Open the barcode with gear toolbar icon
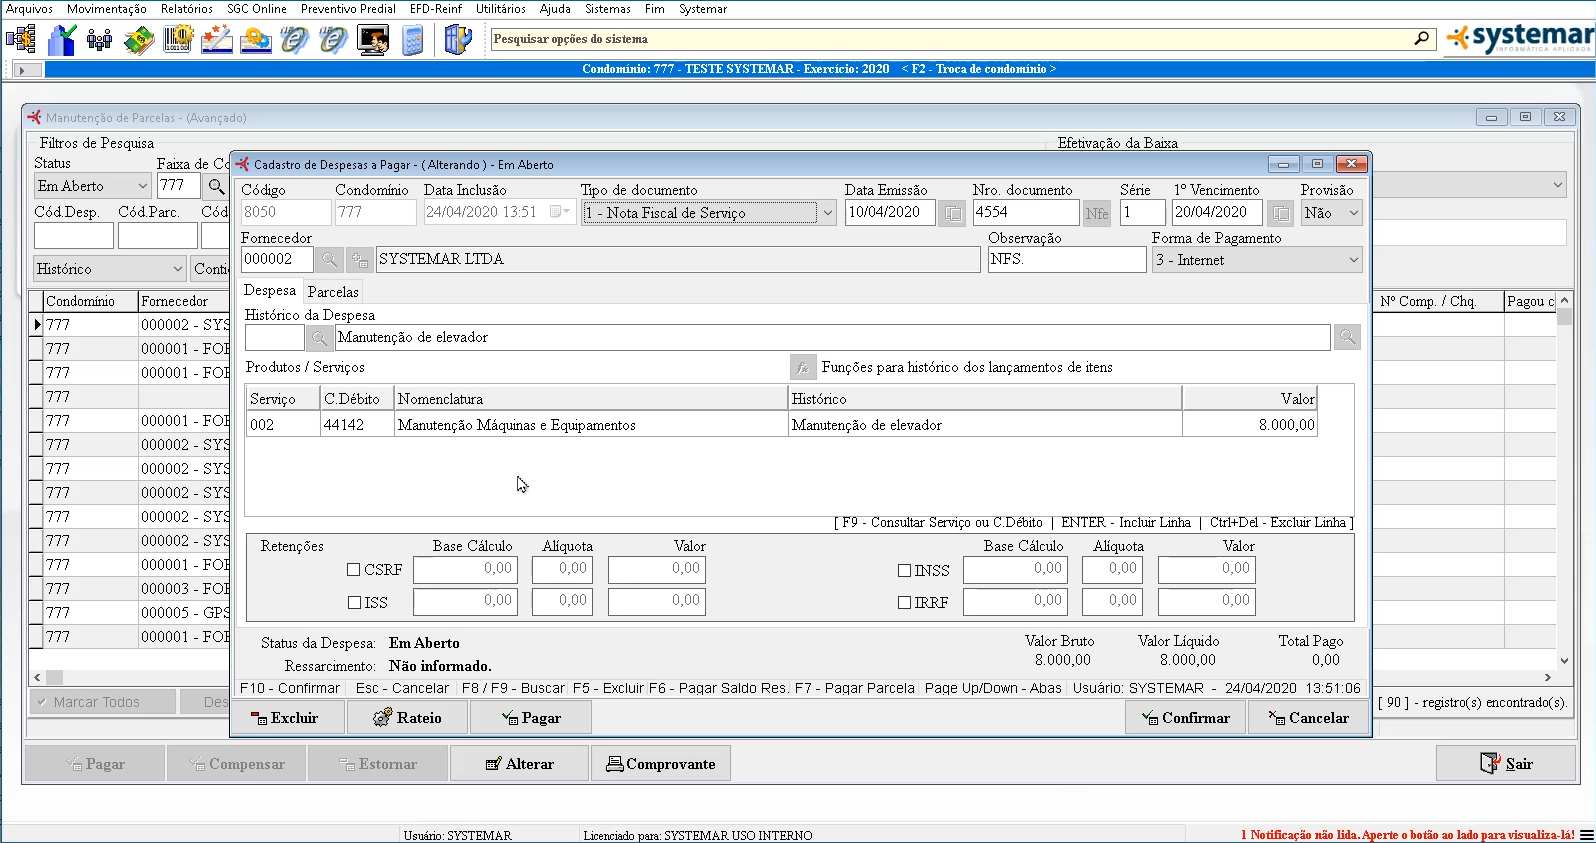This screenshot has width=1596, height=843. (x=177, y=40)
